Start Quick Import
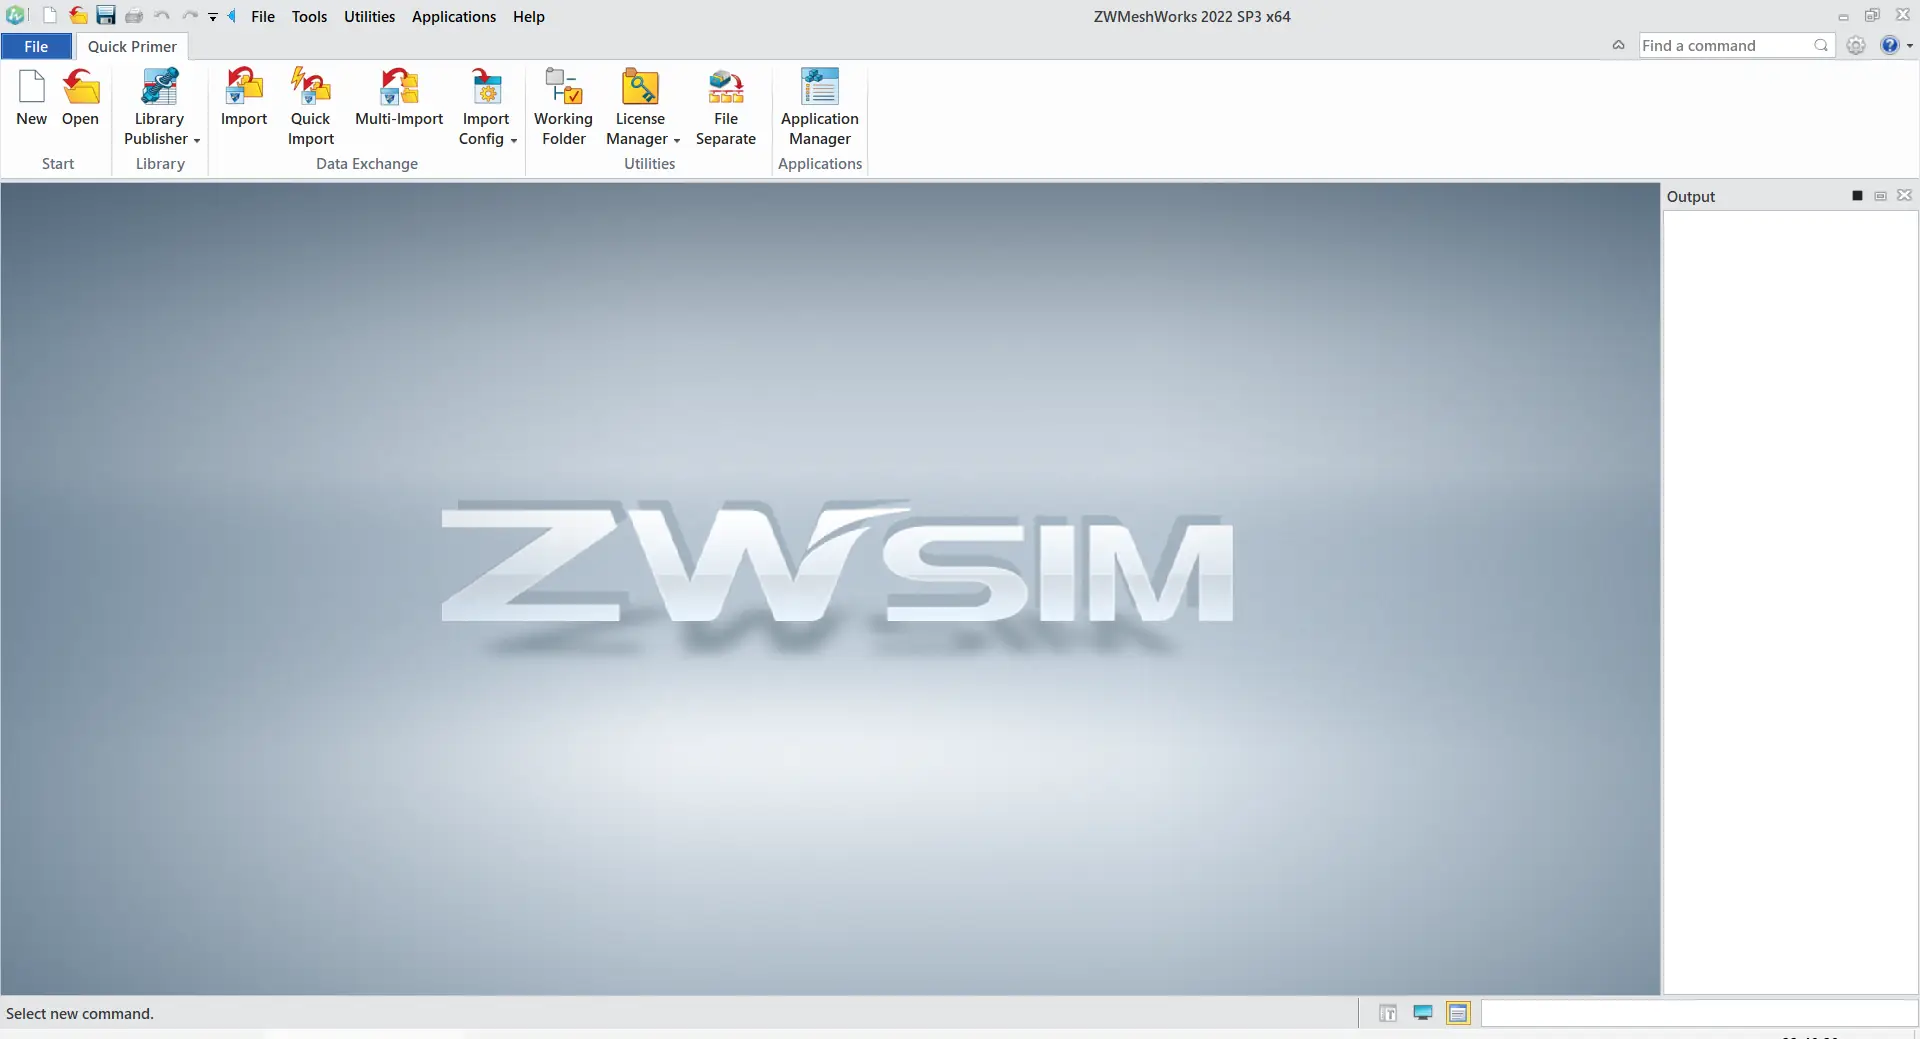Viewport: 1920px width, 1039px height. pyautogui.click(x=311, y=106)
